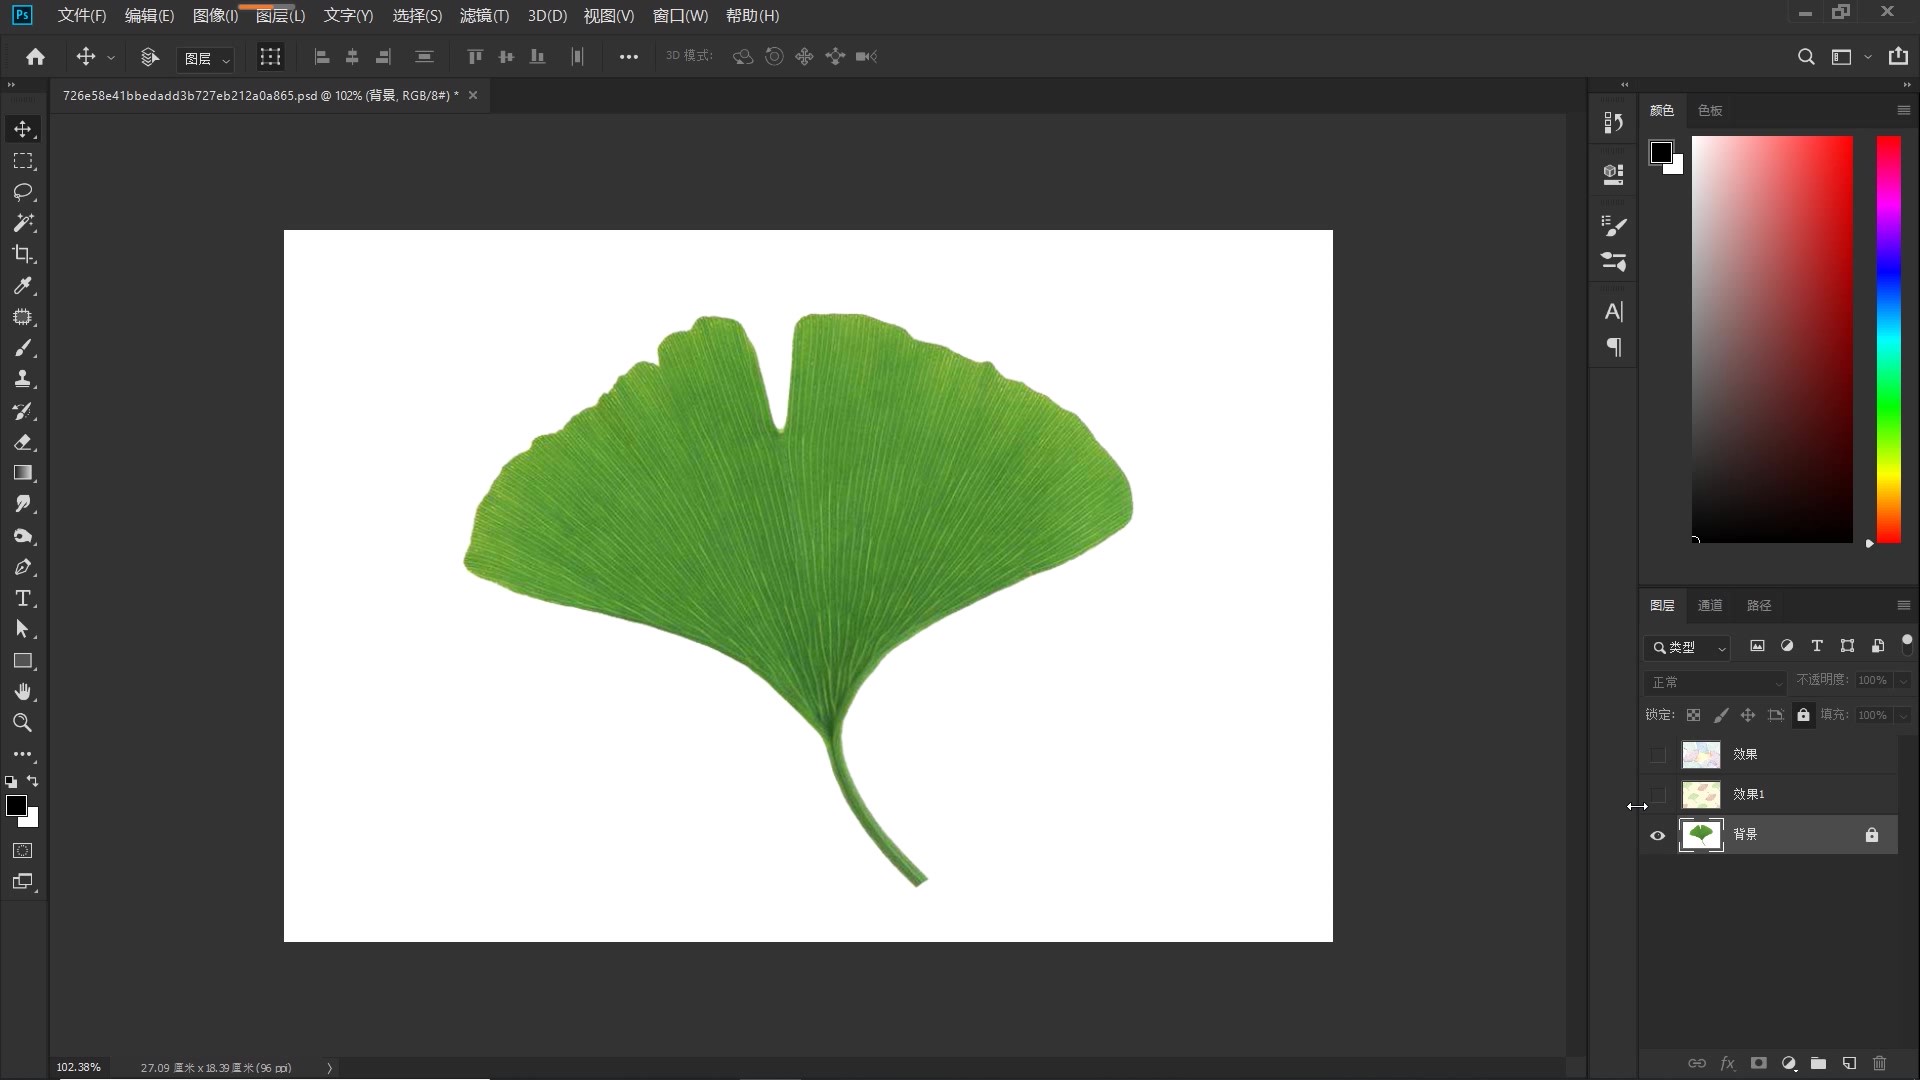Select the Lasso tool
The width and height of the screenshot is (1920, 1080).
(x=23, y=192)
